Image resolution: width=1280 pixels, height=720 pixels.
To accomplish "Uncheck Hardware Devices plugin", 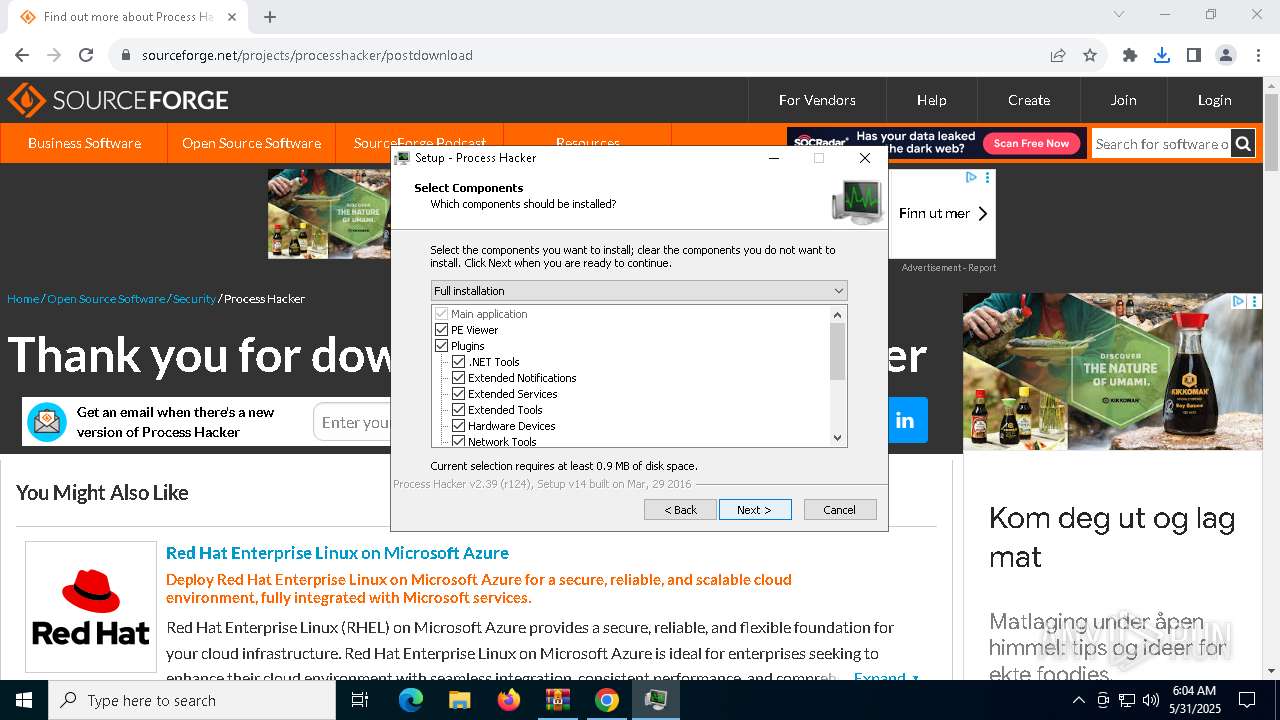I will coord(459,426).
